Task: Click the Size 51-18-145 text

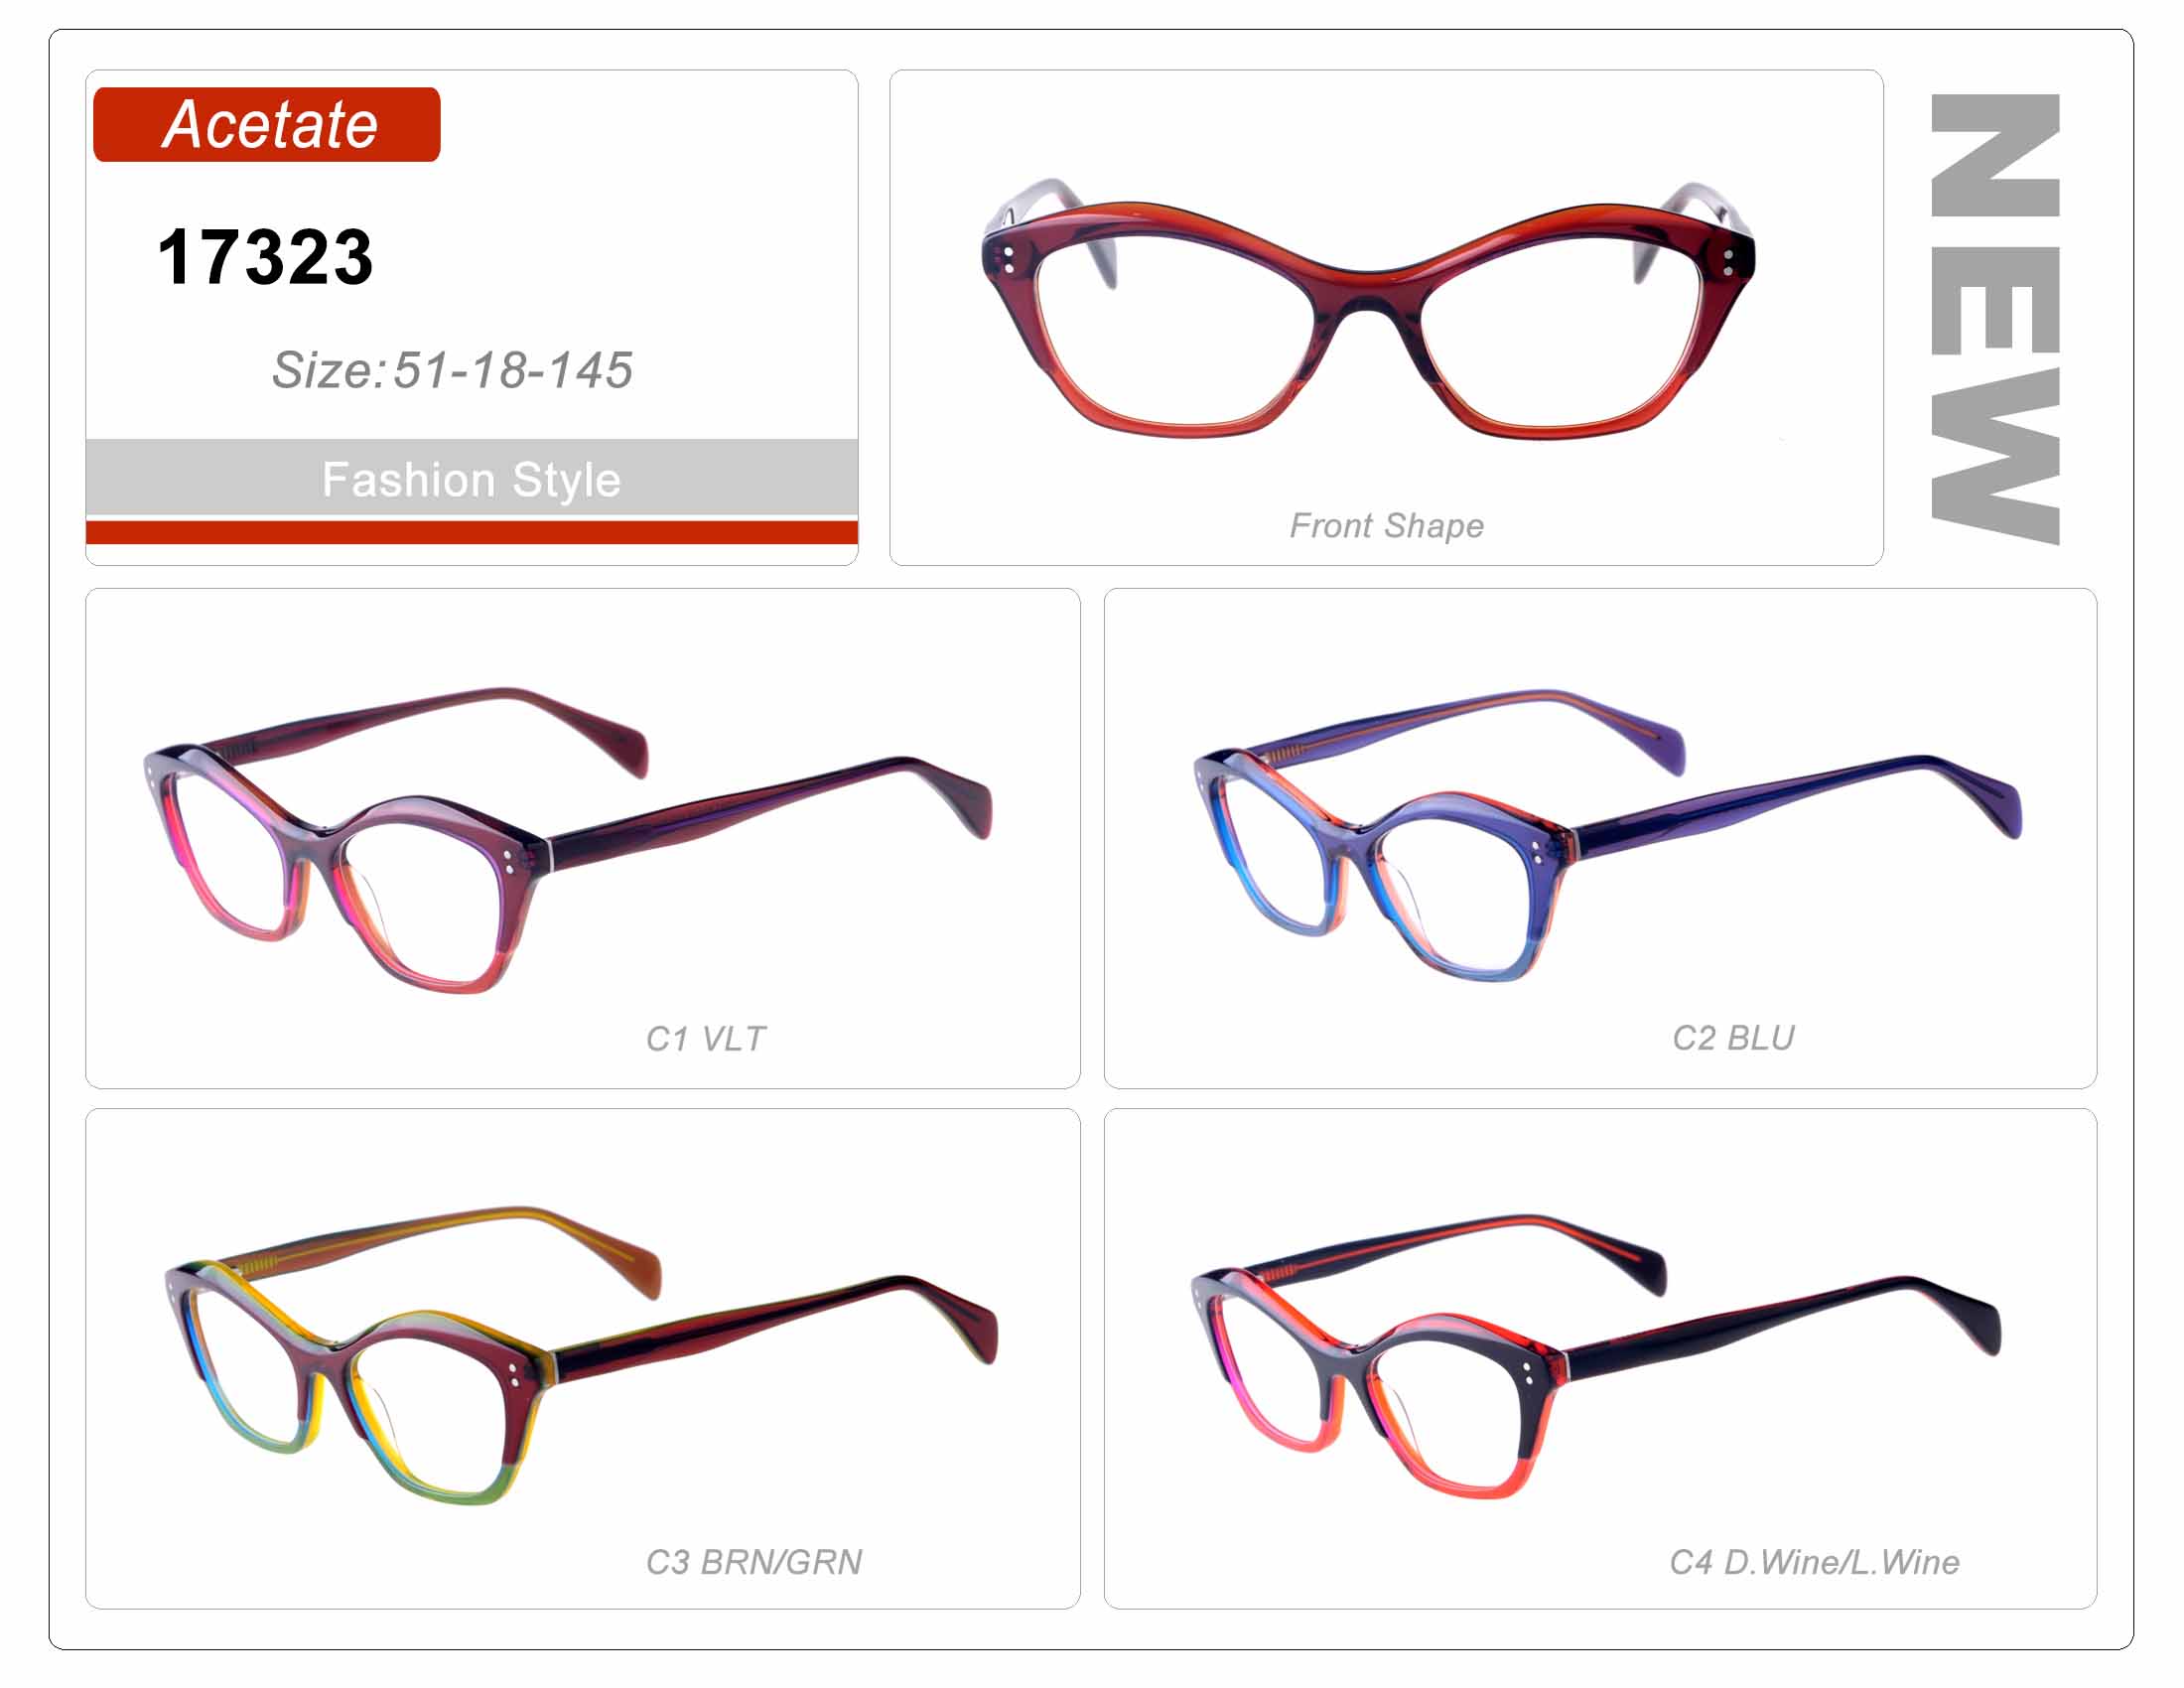Action: [x=452, y=370]
